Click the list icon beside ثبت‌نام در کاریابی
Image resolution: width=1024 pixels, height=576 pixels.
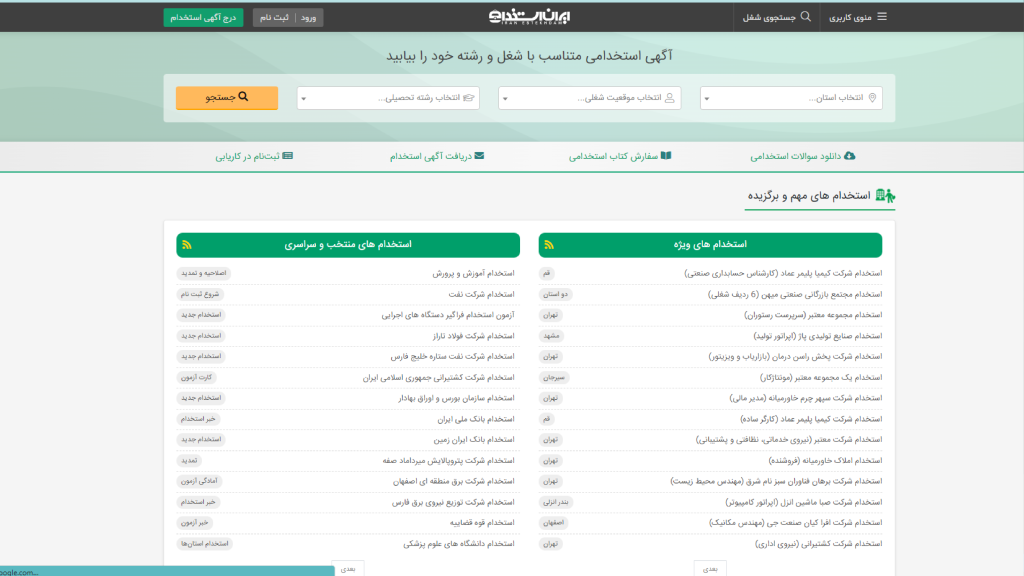pos(287,155)
